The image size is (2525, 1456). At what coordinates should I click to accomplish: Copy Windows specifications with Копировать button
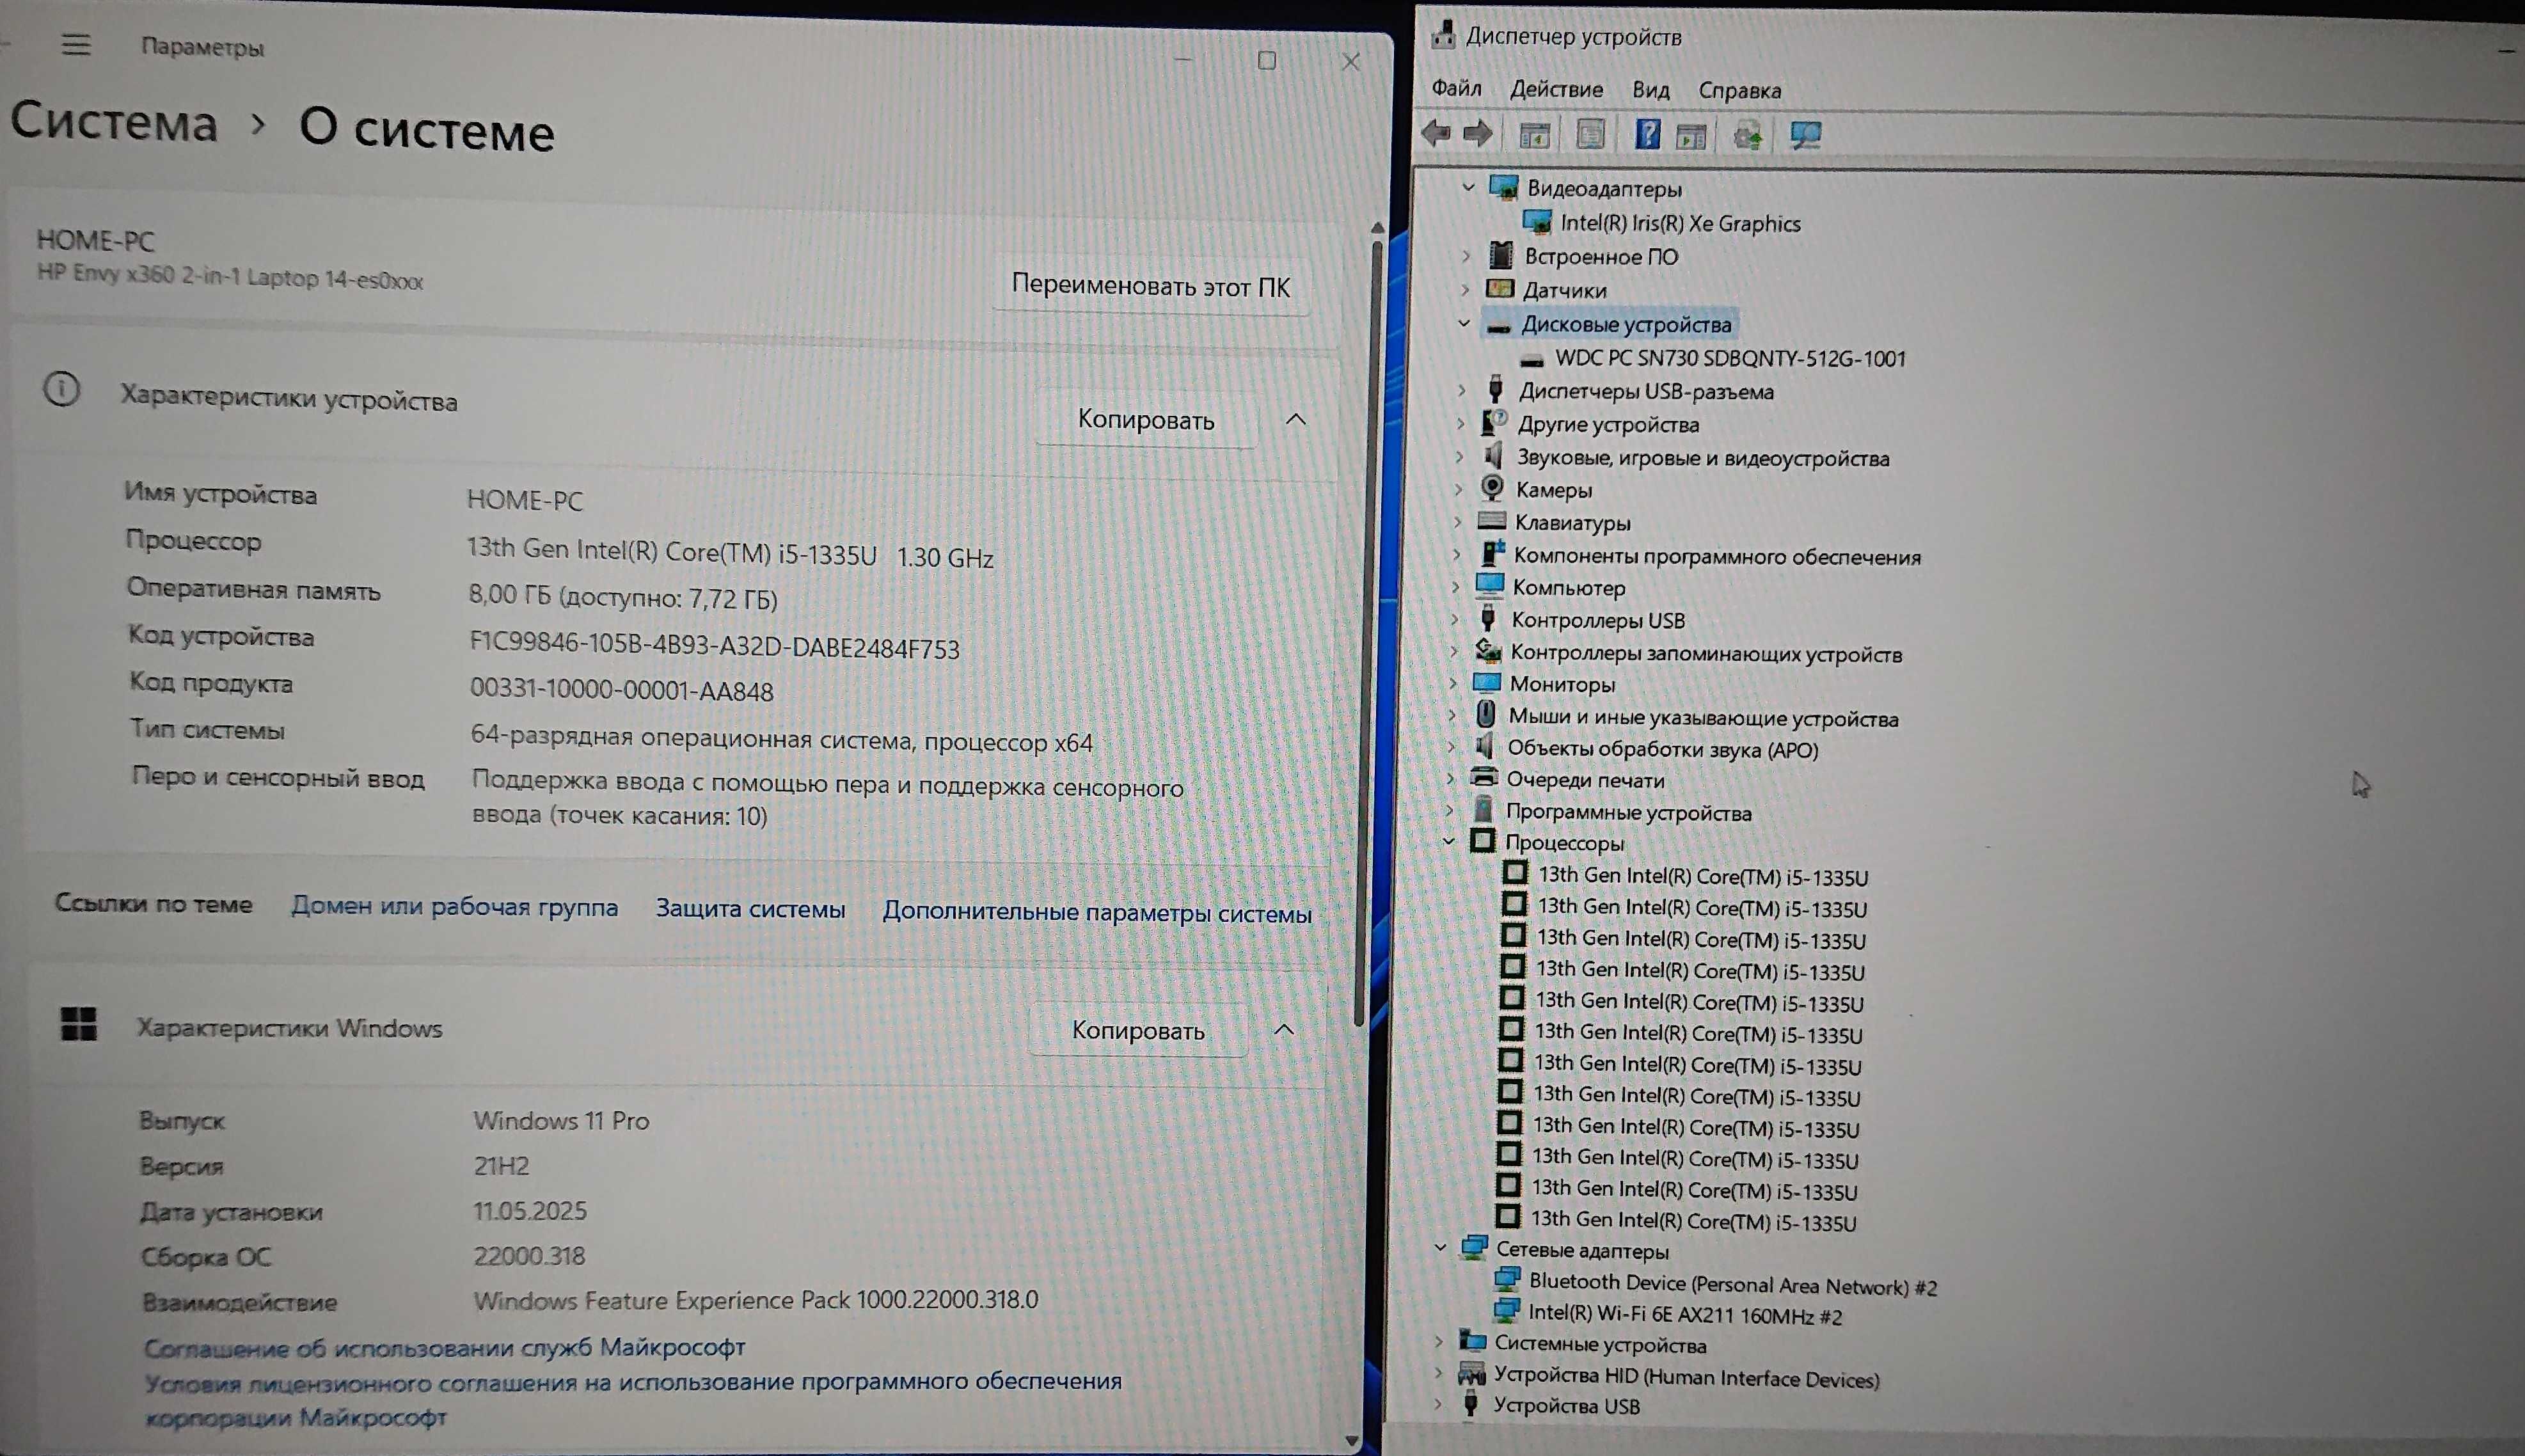pos(1138,1030)
